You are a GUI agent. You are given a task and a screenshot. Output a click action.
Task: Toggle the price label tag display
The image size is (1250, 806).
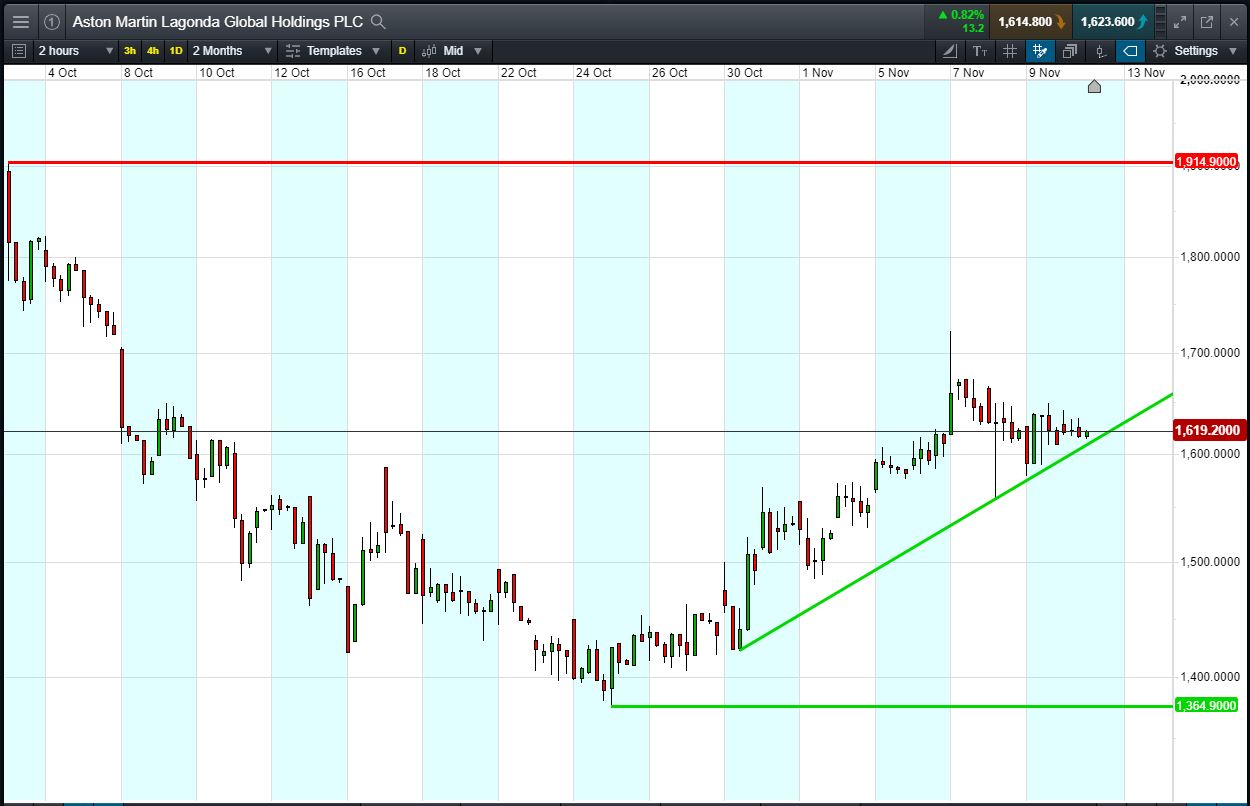(1130, 50)
